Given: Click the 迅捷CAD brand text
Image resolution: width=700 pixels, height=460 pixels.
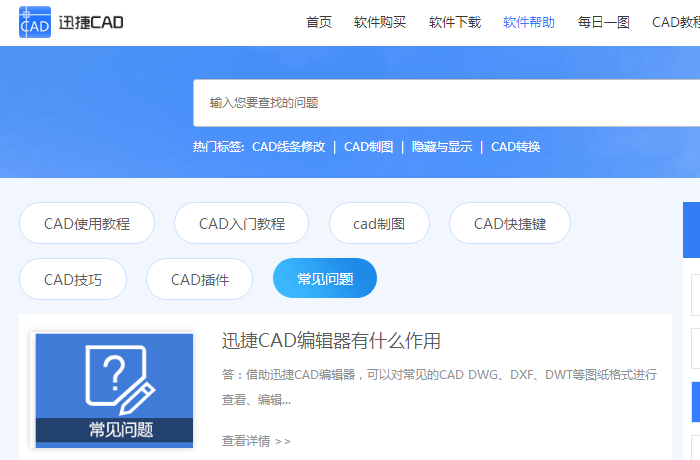Looking at the screenshot, I should [91, 22].
